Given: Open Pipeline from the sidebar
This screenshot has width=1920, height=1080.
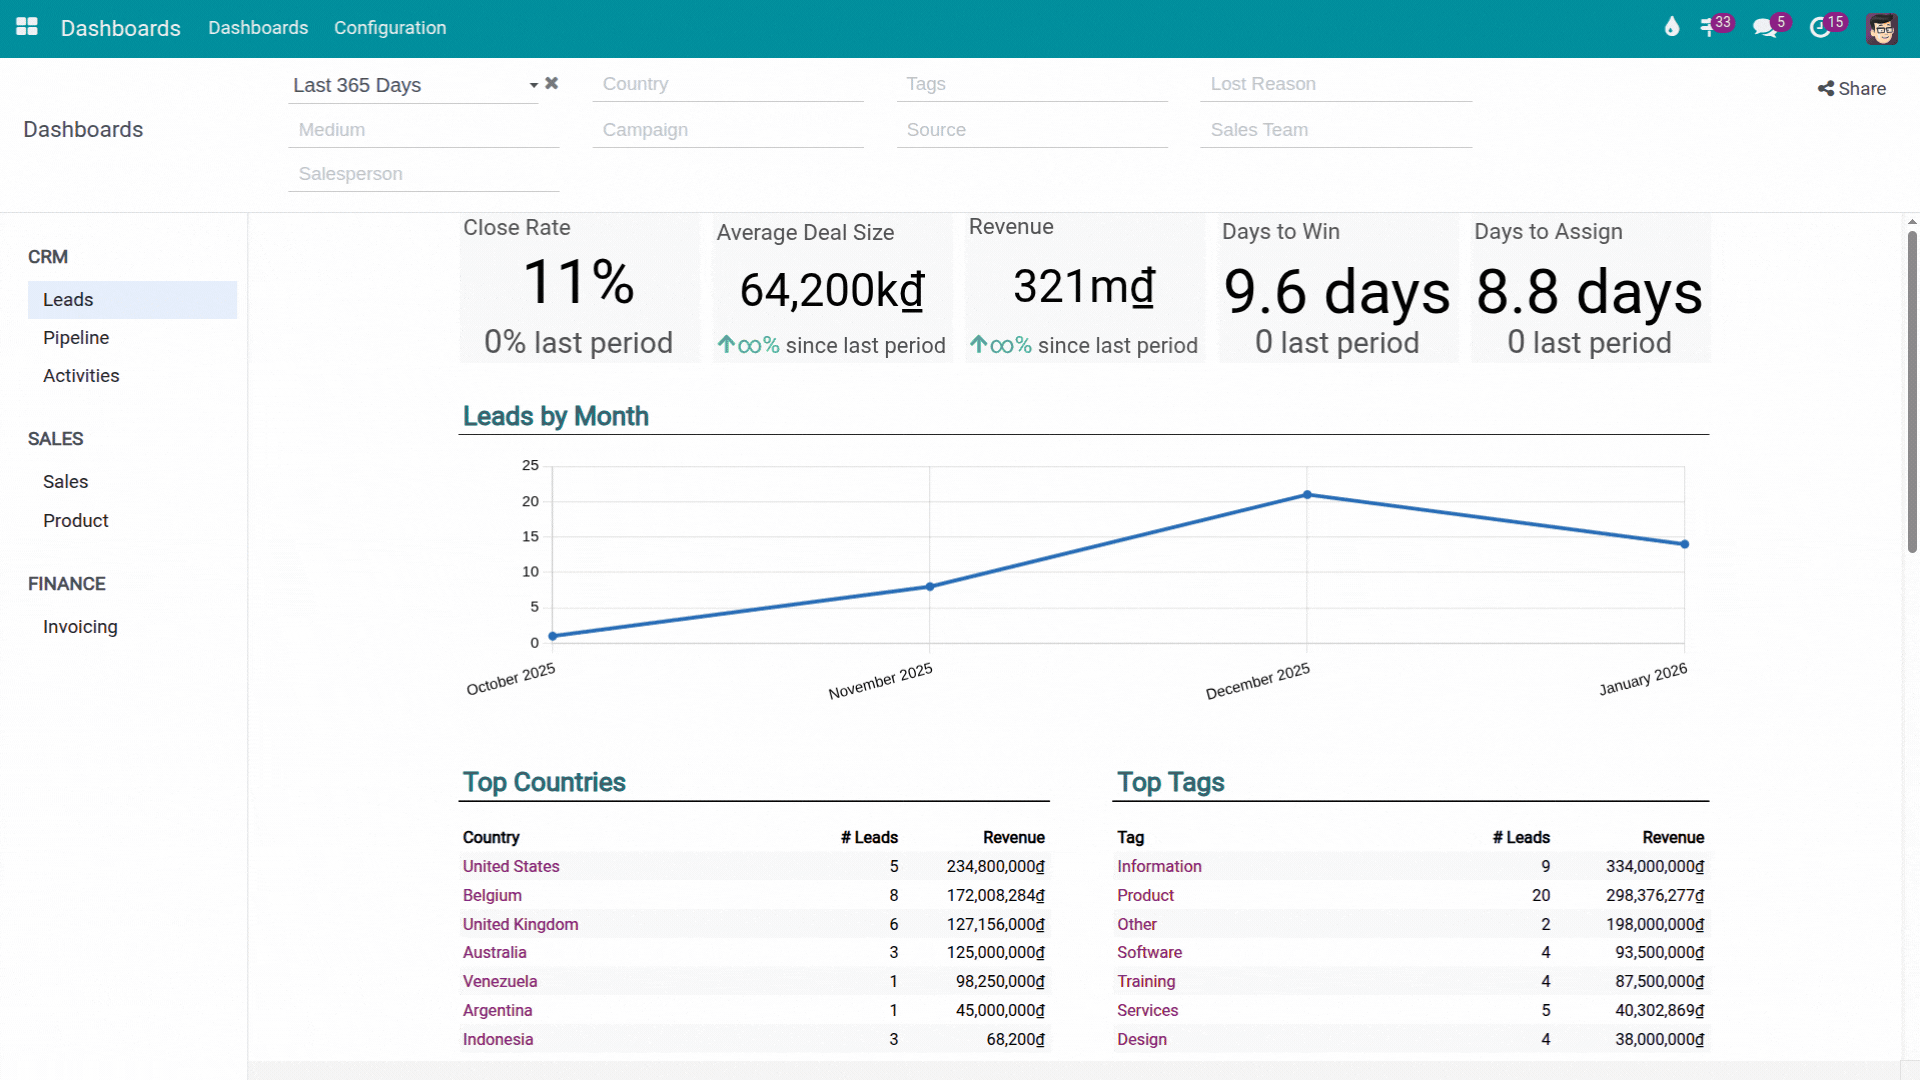Looking at the screenshot, I should [x=76, y=337].
